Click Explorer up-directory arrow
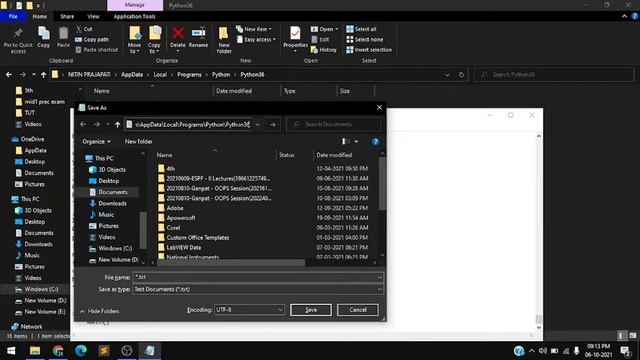 44,75
